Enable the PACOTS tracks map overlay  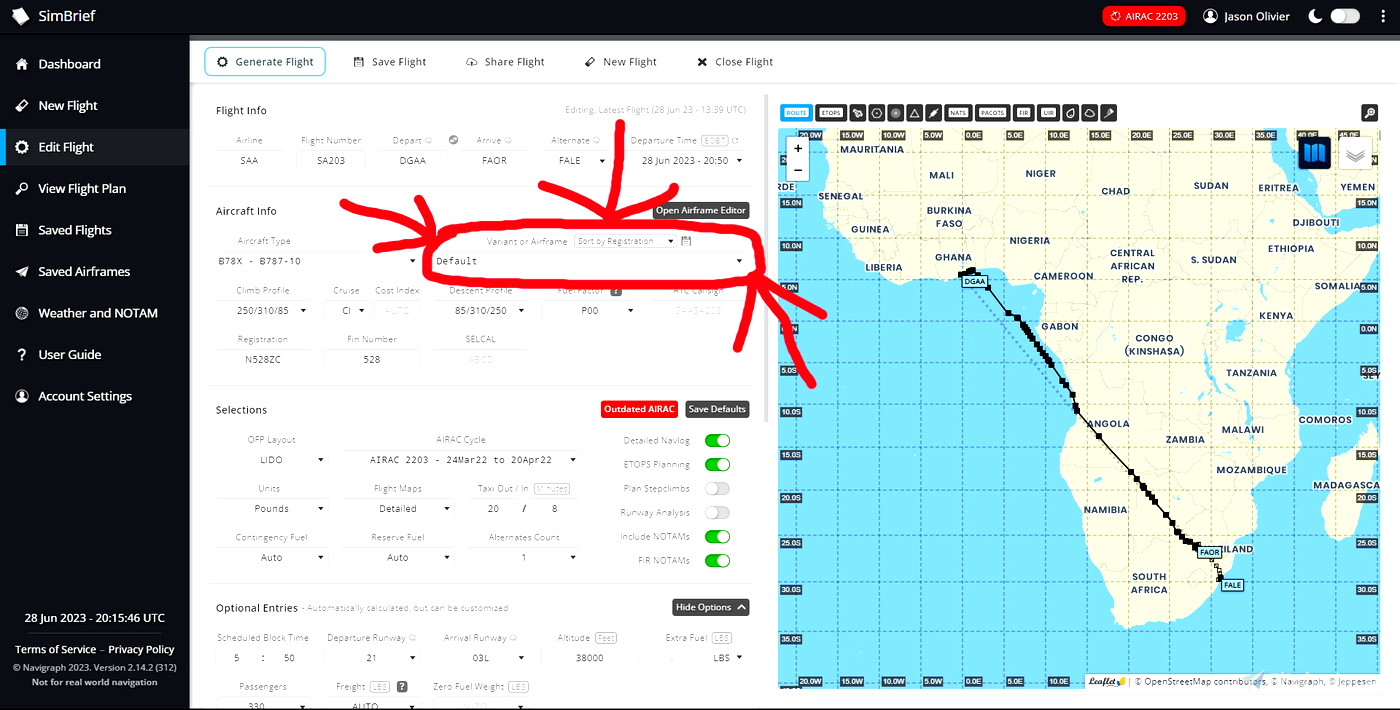pyautogui.click(x=992, y=113)
